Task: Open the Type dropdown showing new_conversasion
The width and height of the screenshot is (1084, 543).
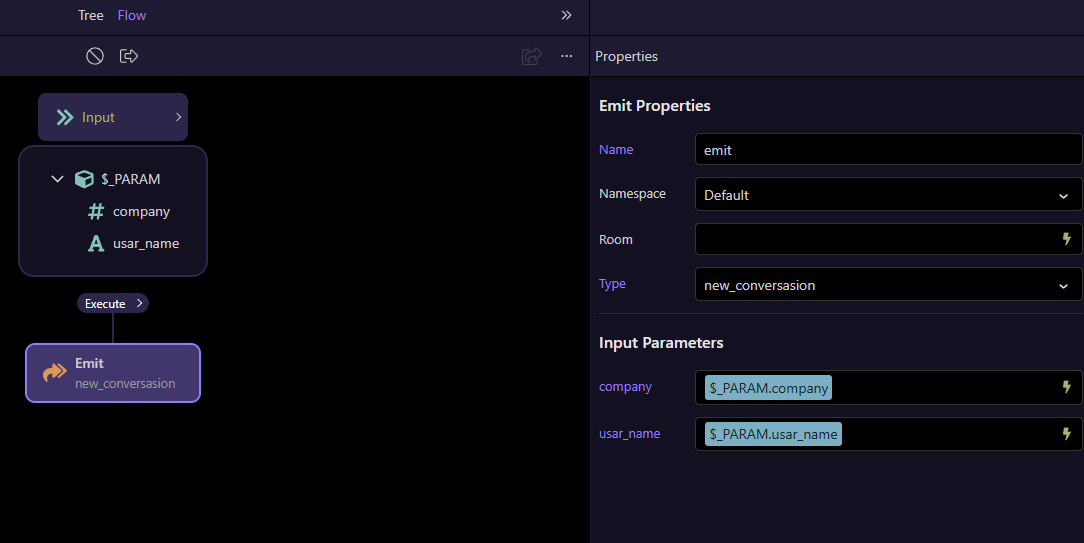Action: pyautogui.click(x=887, y=285)
